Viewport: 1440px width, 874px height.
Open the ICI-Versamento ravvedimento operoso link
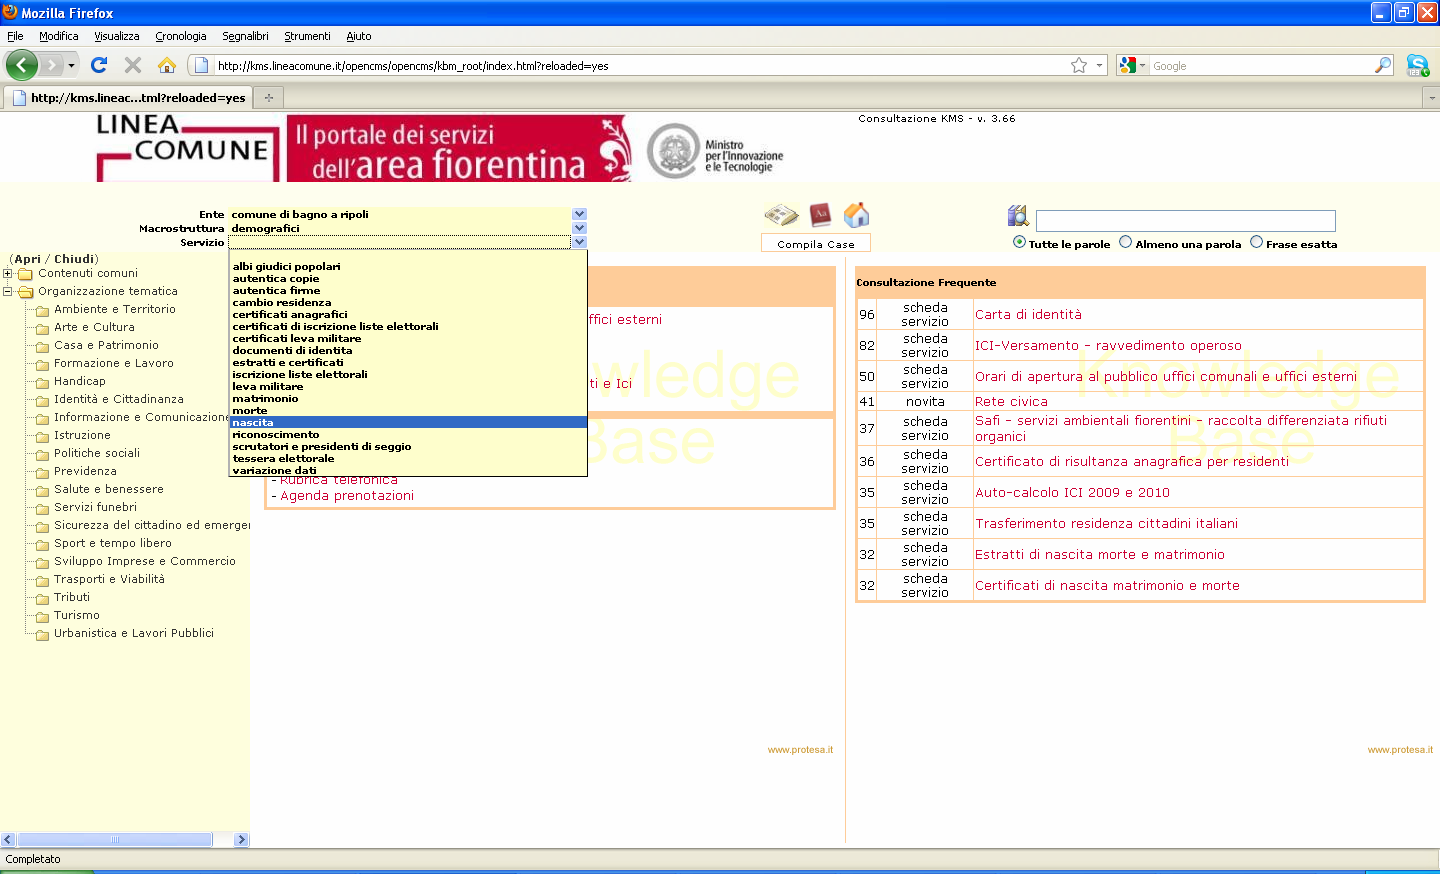1108,345
